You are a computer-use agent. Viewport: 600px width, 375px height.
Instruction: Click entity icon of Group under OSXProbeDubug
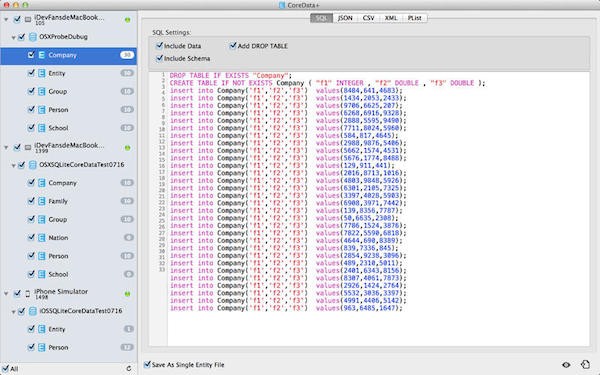pyautogui.click(x=42, y=91)
